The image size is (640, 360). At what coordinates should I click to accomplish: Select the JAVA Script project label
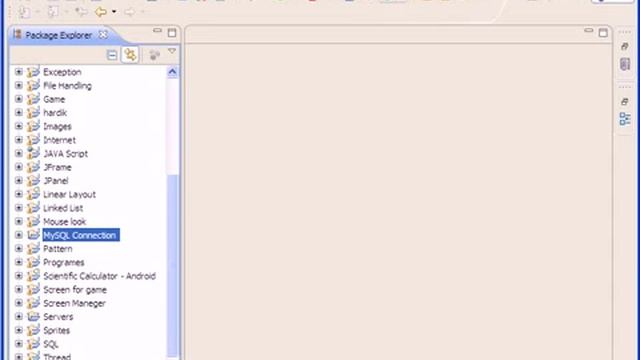[x=66, y=153]
